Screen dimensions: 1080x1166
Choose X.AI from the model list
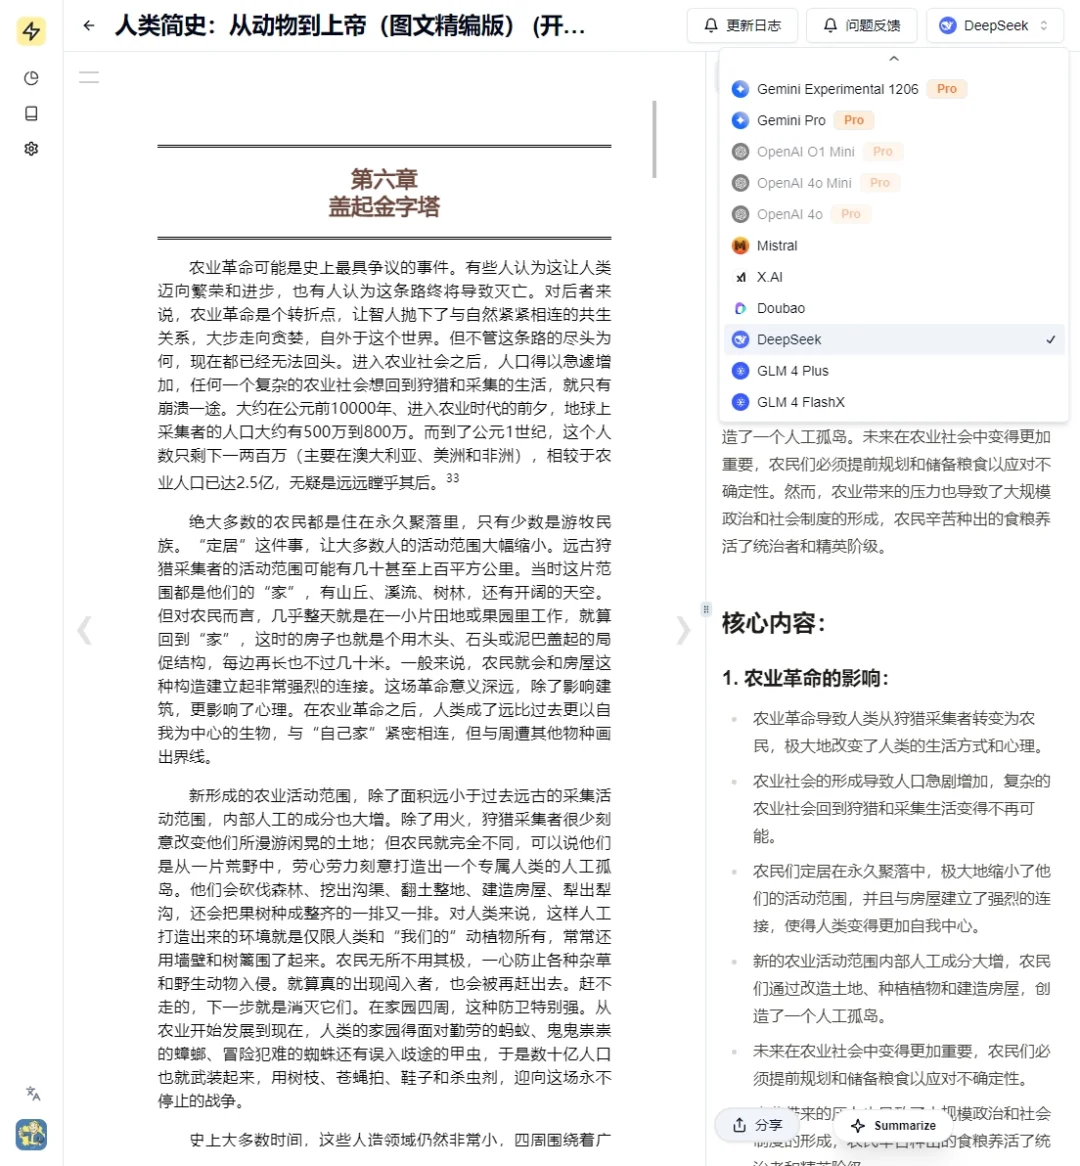coord(894,277)
